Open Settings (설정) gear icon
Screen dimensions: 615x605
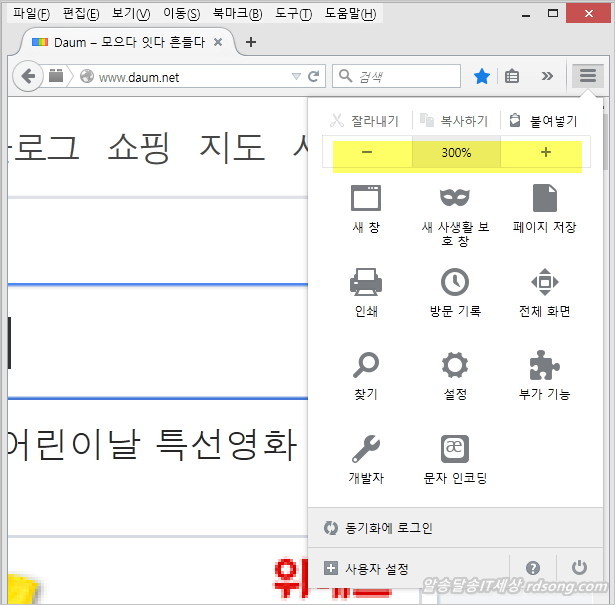[x=455, y=366]
